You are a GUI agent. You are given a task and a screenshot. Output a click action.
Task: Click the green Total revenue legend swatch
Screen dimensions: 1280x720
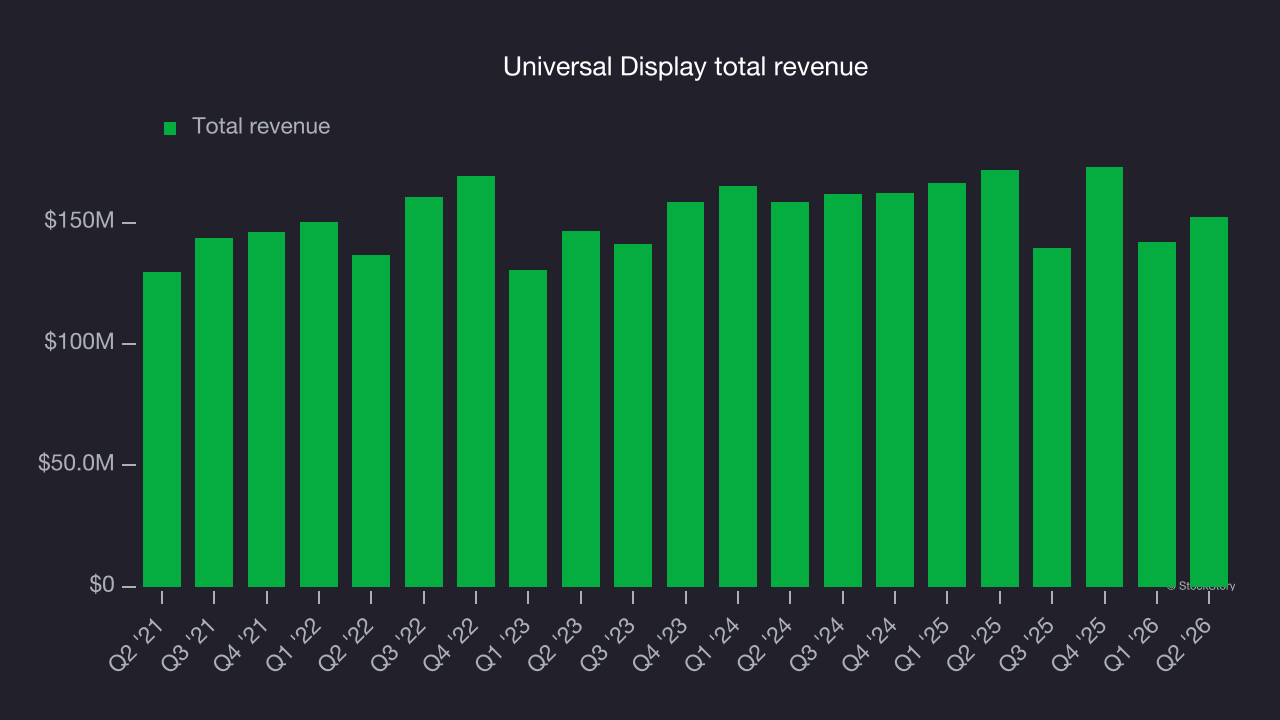170,128
